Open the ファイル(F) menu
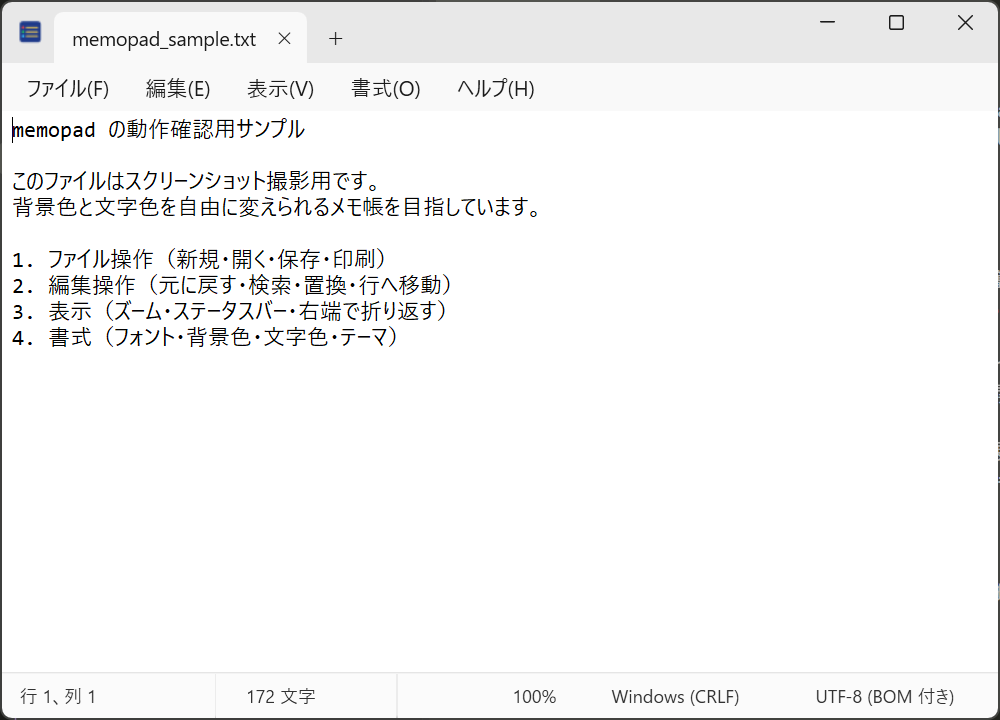Viewport: 1000px width, 720px height. (x=68, y=89)
